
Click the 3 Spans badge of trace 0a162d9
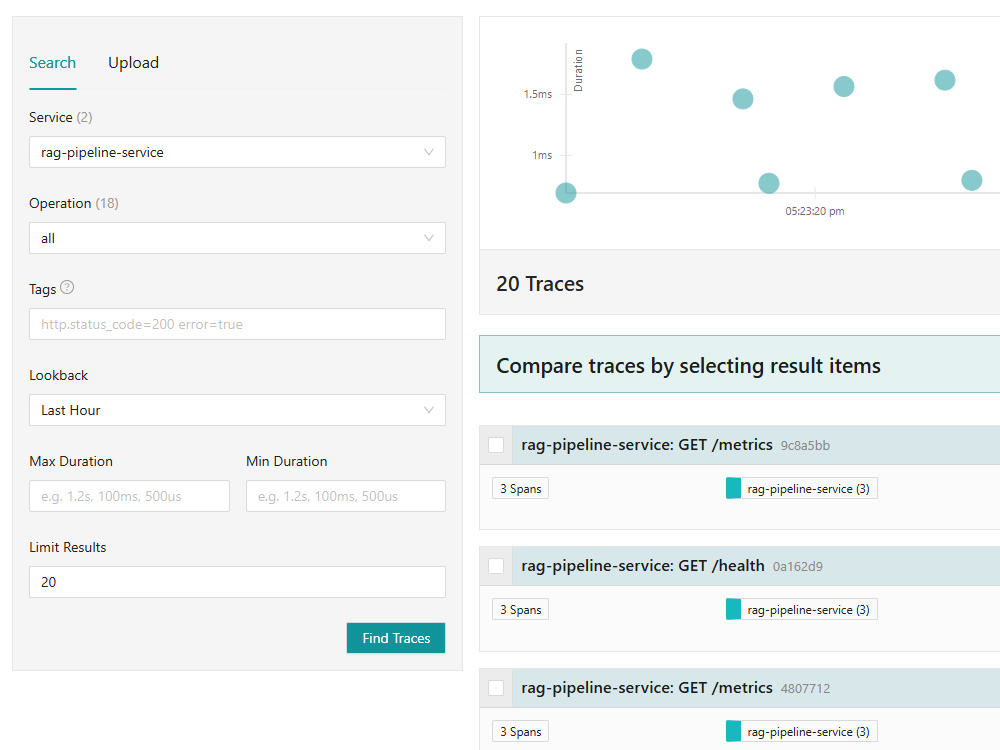click(520, 610)
